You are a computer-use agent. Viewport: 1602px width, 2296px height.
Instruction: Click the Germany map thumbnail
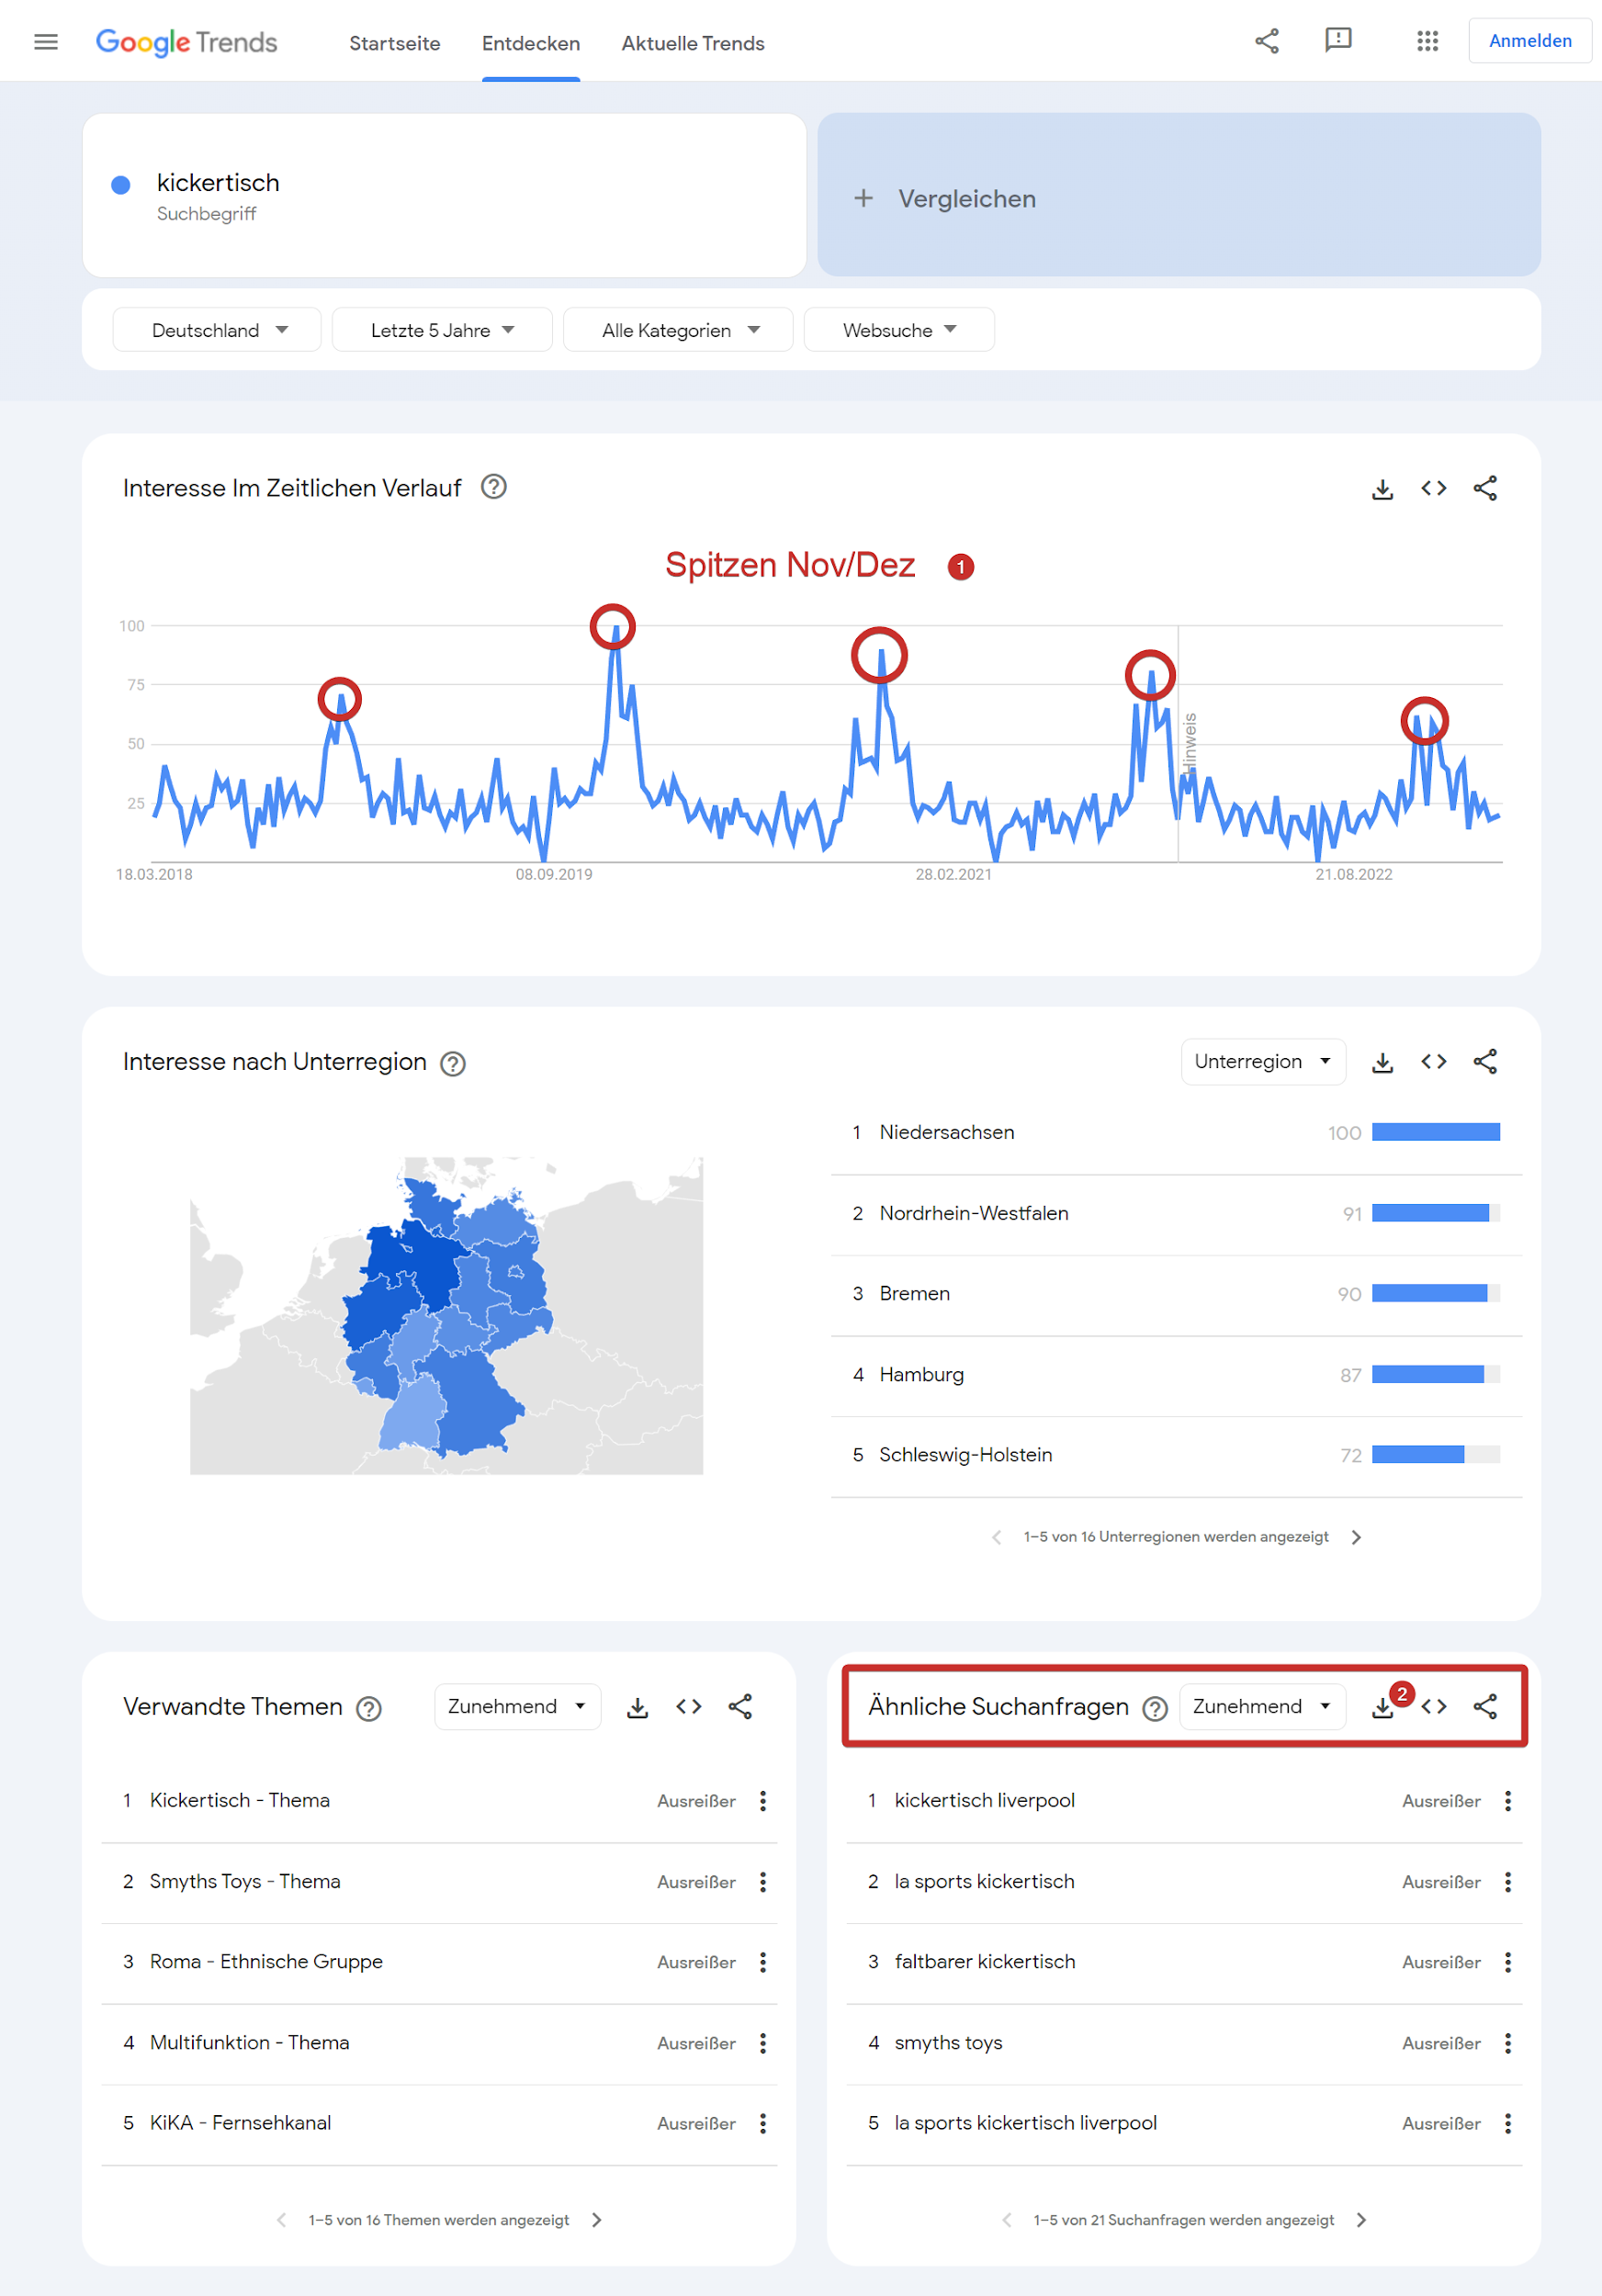[446, 1315]
